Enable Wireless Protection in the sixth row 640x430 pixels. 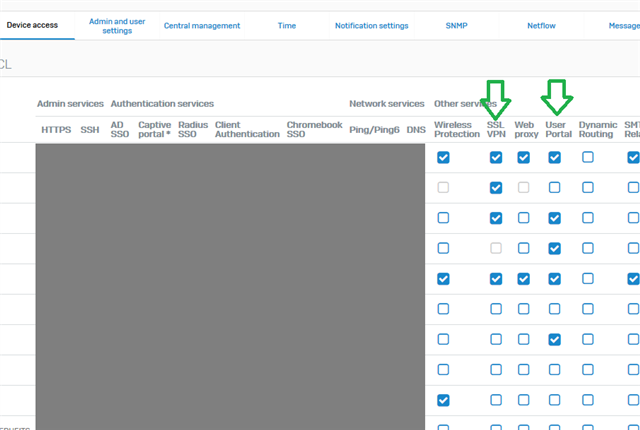[x=443, y=309]
